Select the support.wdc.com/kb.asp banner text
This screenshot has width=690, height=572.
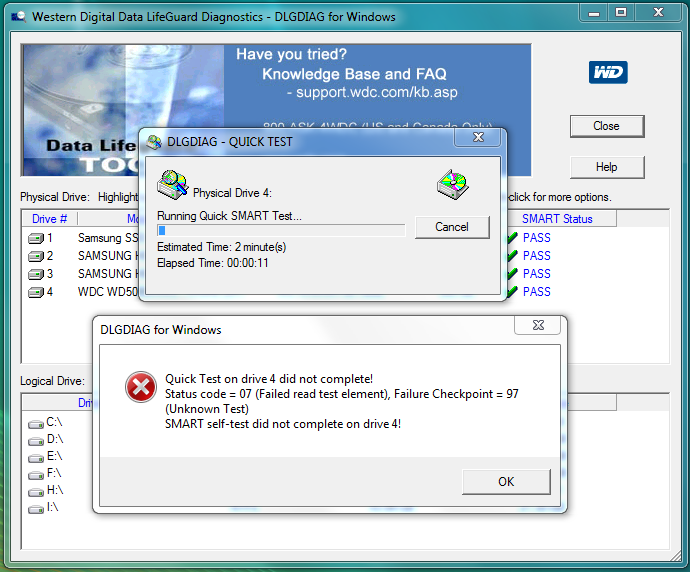point(377,92)
